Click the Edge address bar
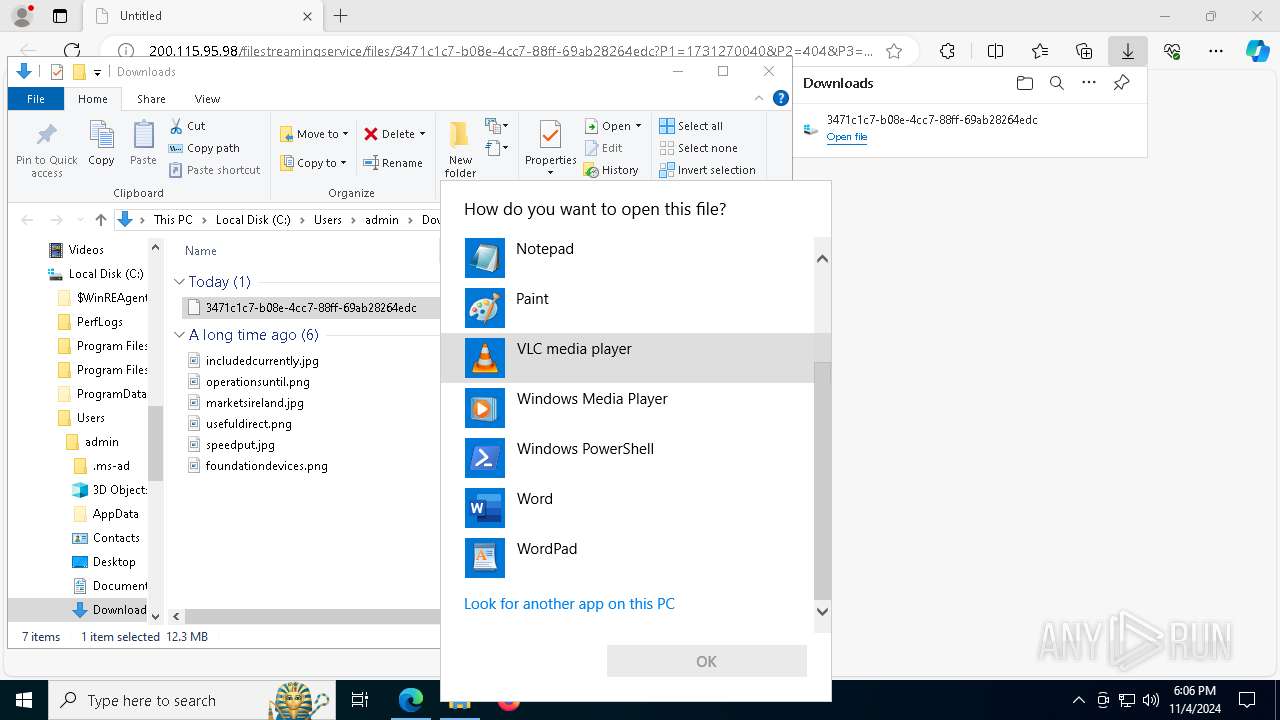Image resolution: width=1280 pixels, height=720 pixels. 510,51
